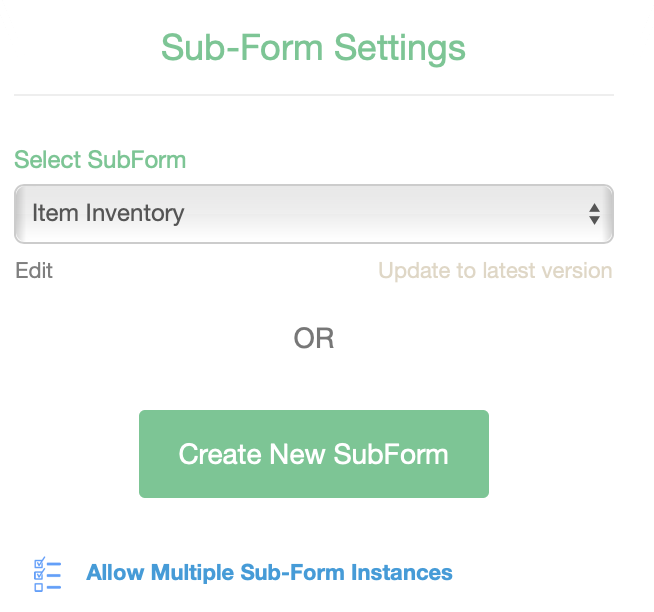
Task: Click the Select SubForm label
Action: click(100, 160)
